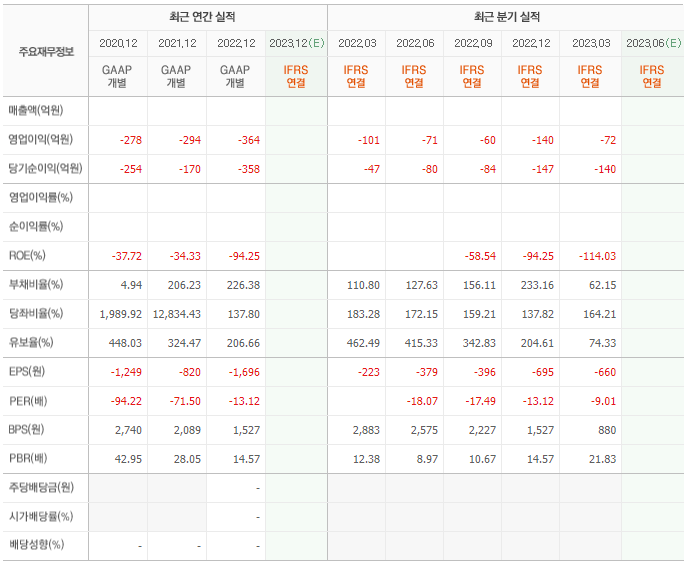Select the 2022.09 quarter header
This screenshot has width=687, height=563.
point(473,43)
